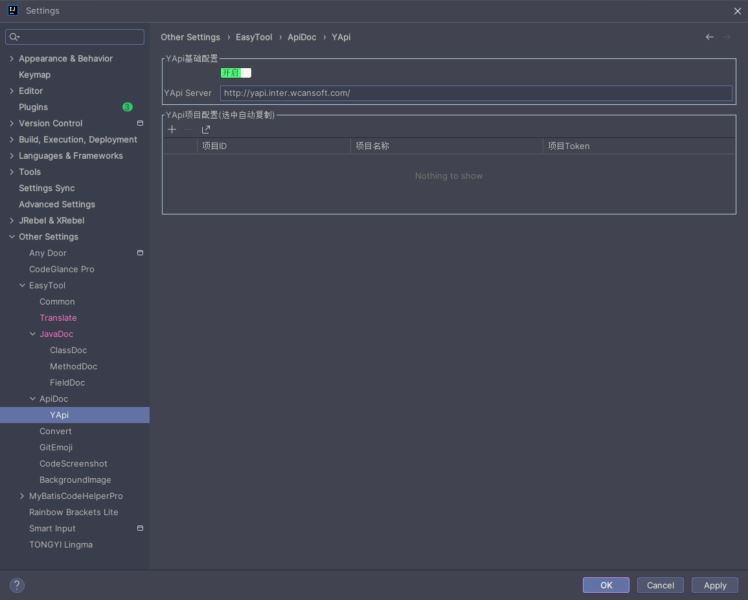Expand the Appearance & Behavior section
Screen dimensions: 748x600
[11, 59]
